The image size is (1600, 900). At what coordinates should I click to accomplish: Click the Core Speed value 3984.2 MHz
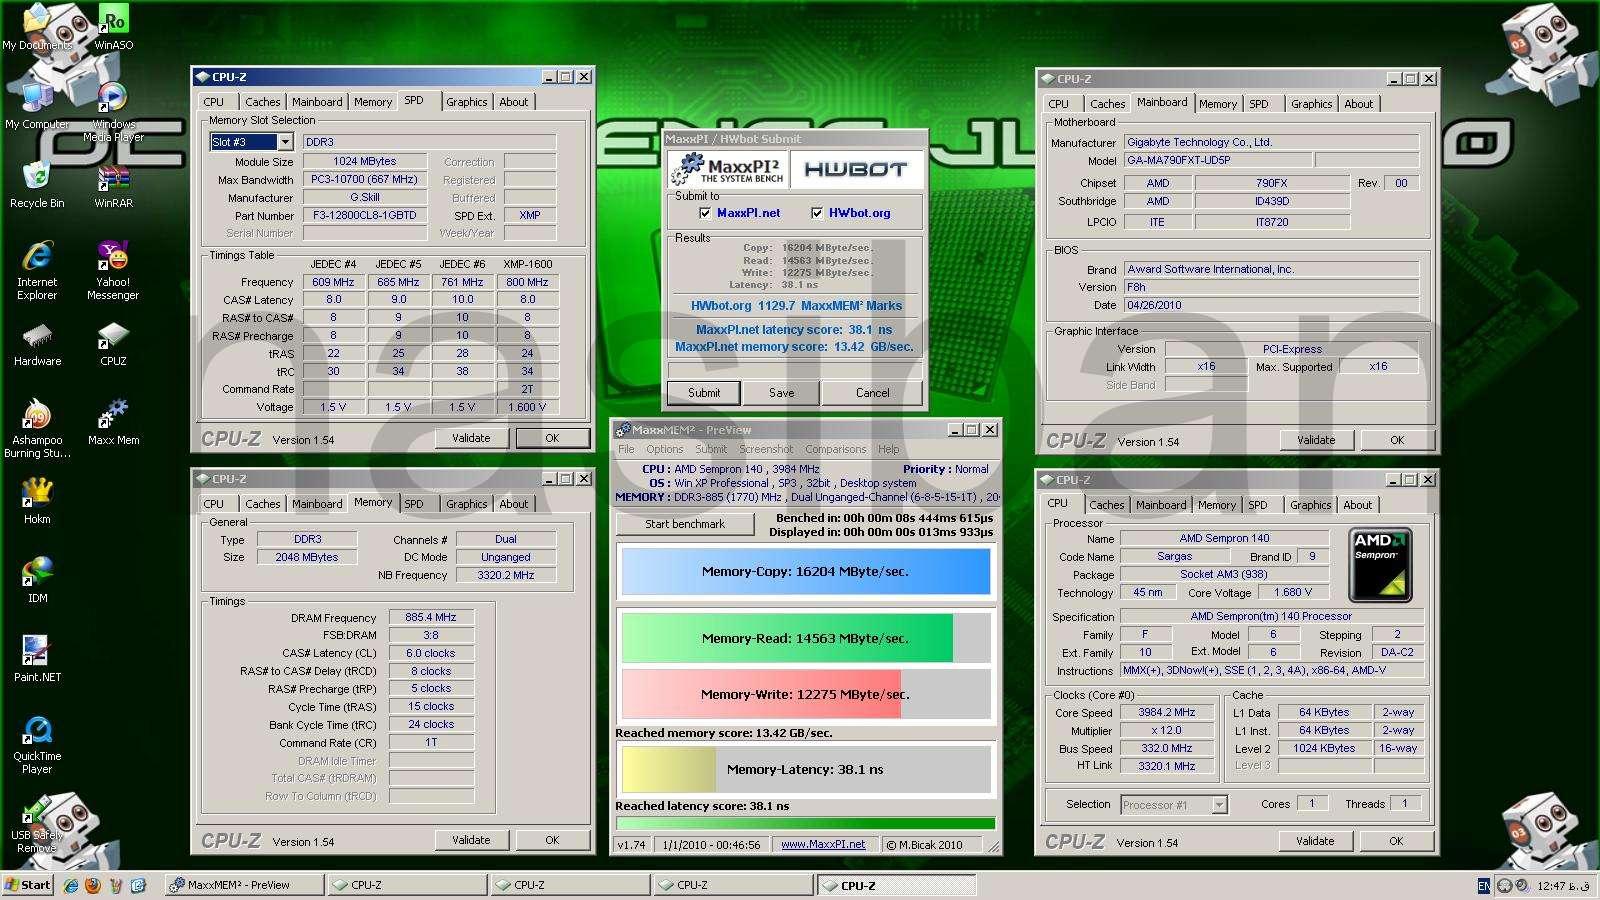click(x=1167, y=712)
